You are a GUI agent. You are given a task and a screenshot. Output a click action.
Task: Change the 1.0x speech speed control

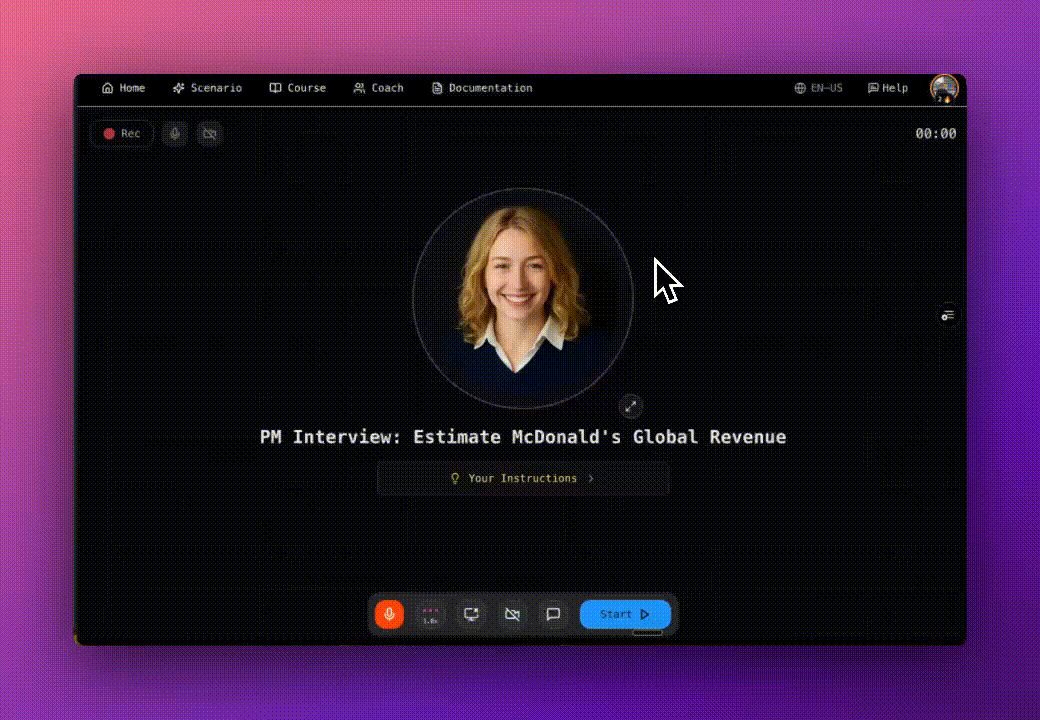pyautogui.click(x=430, y=614)
